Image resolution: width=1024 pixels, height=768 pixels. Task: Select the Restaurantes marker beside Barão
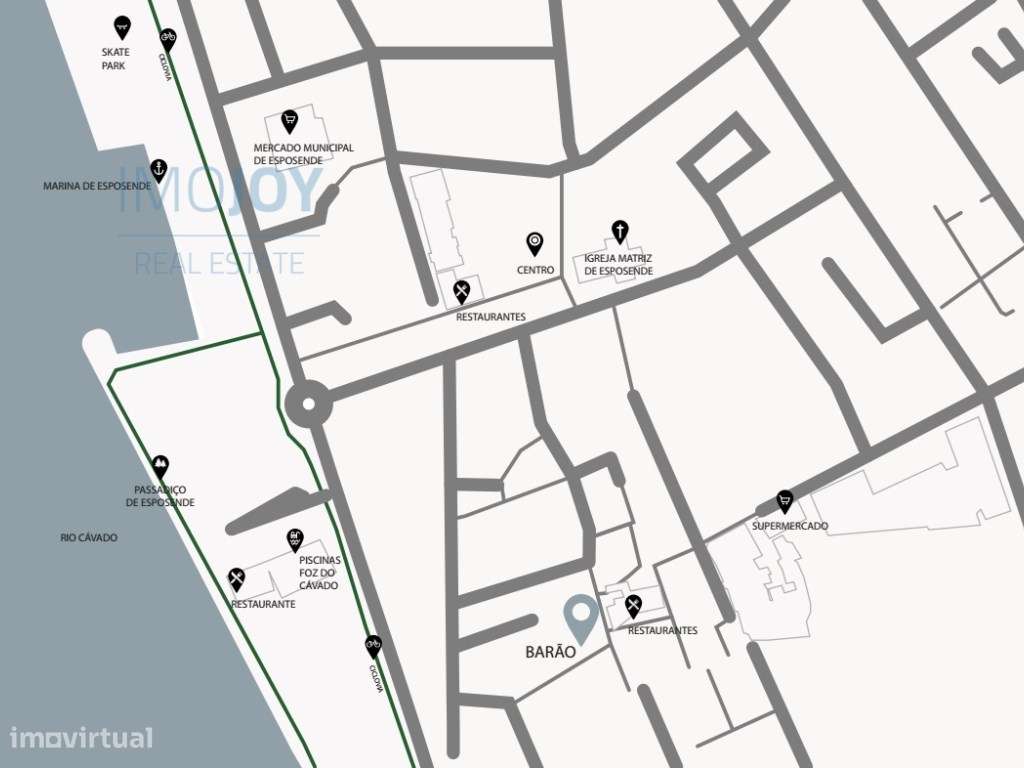point(633,607)
